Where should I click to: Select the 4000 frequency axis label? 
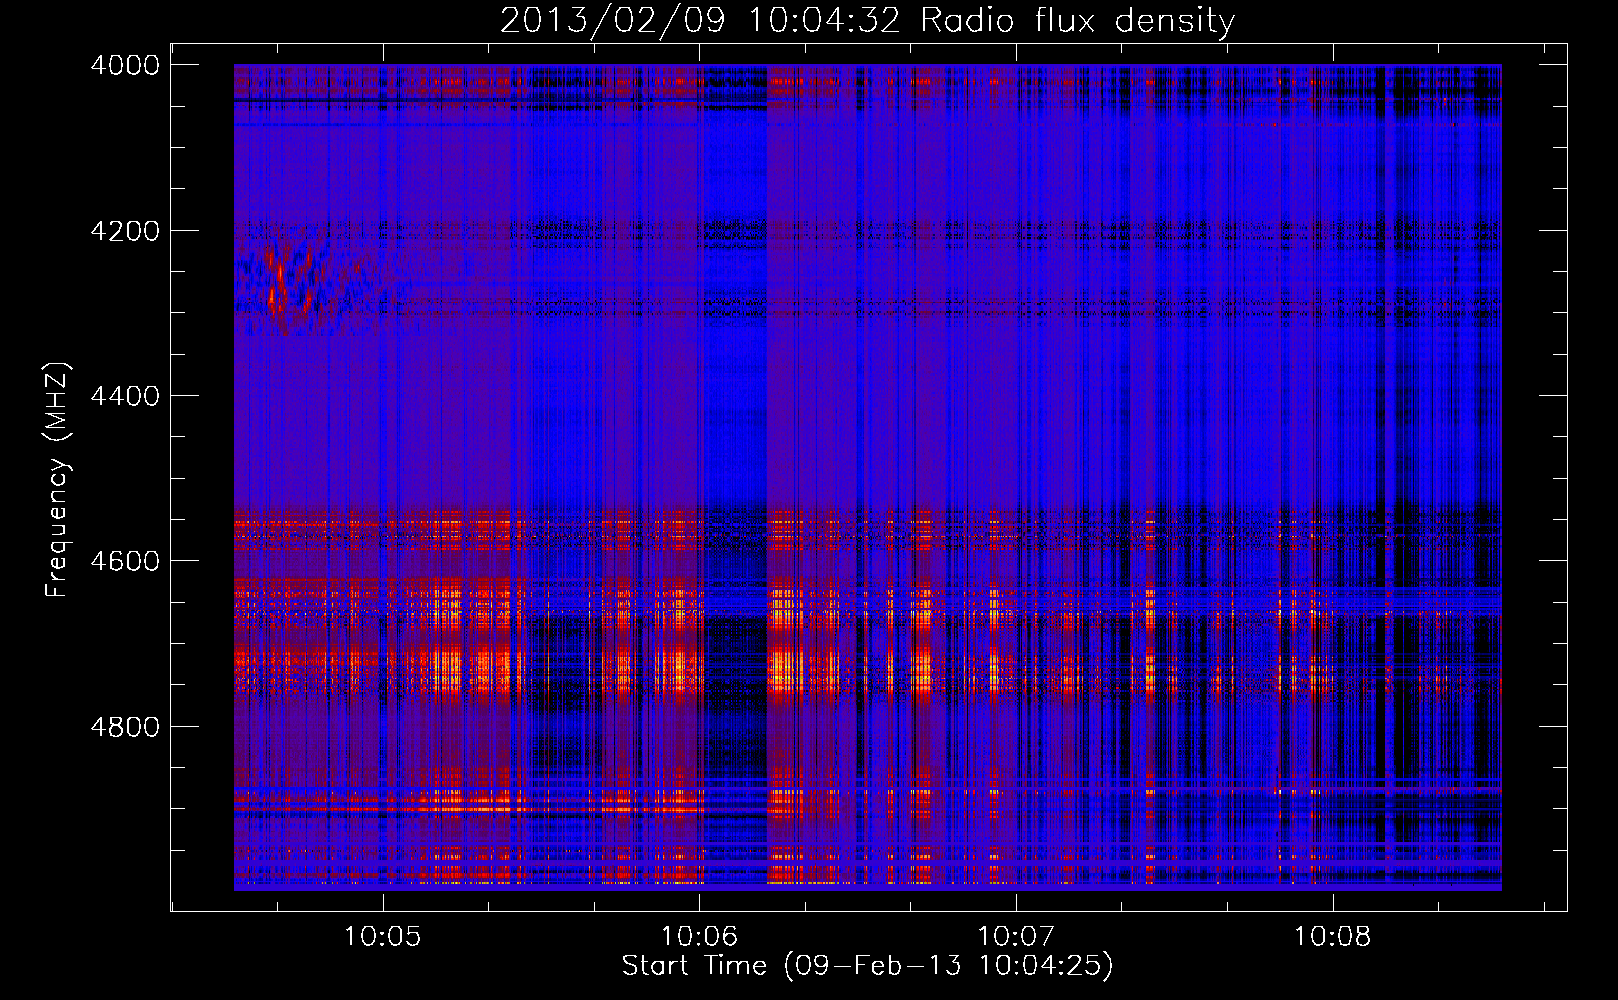coord(124,65)
